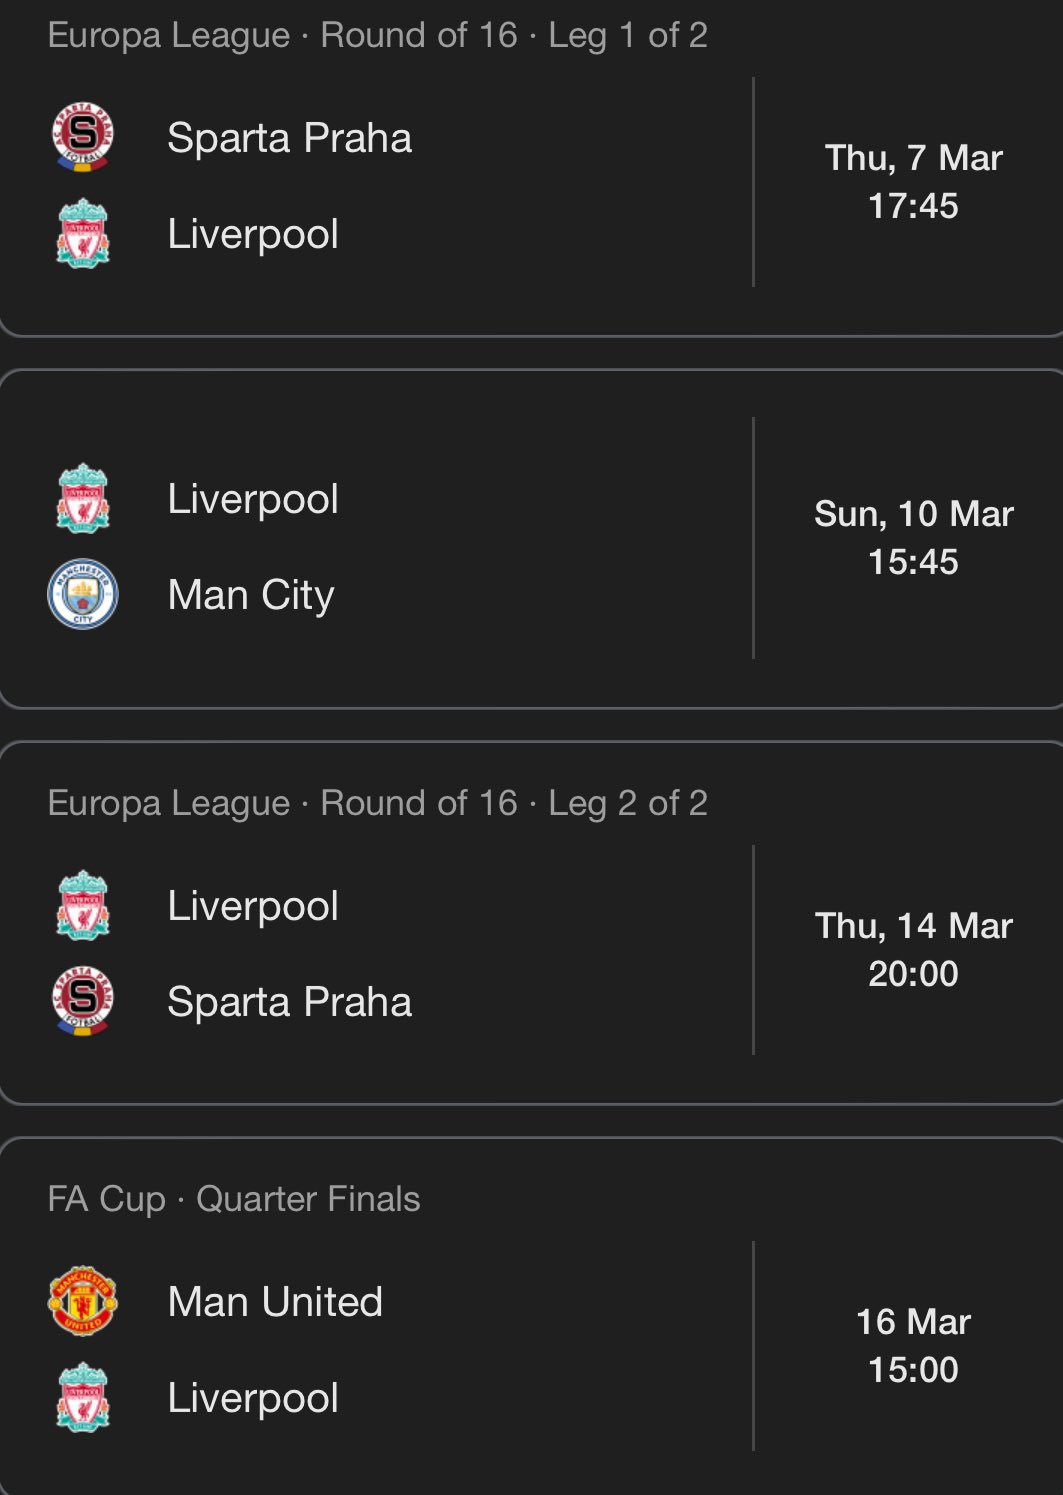Click Liverpool crest in Leg 2 fixture

(83, 905)
